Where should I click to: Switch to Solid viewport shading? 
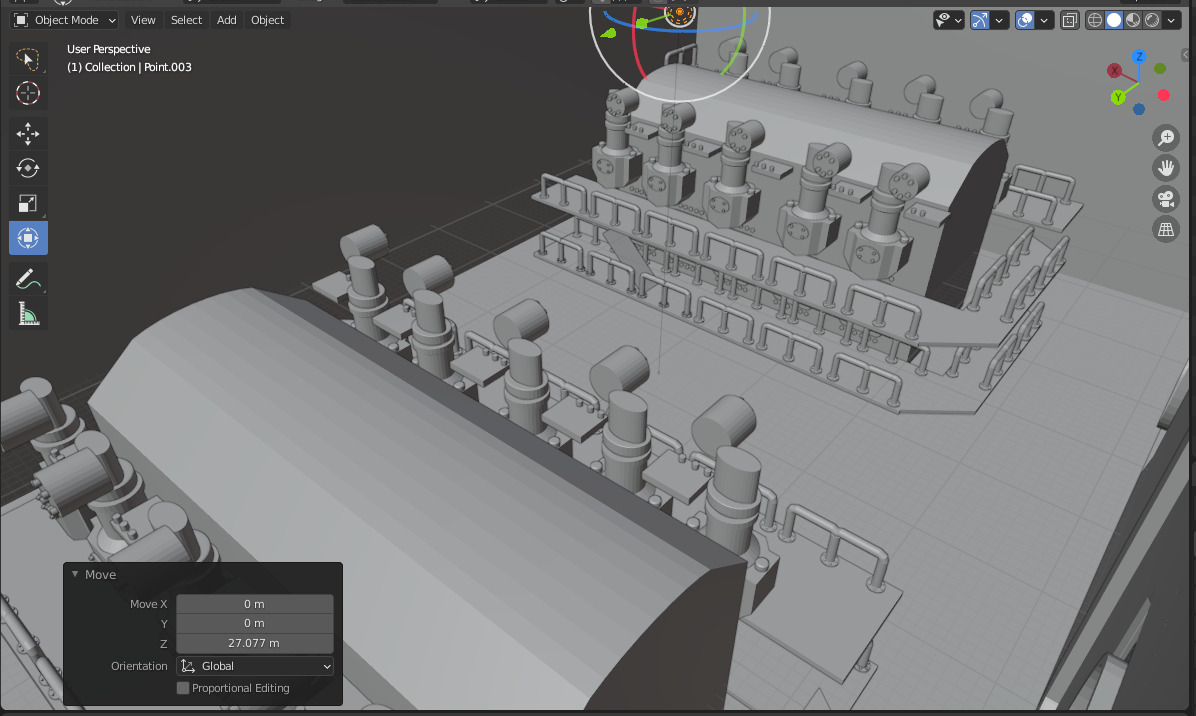tap(1114, 21)
